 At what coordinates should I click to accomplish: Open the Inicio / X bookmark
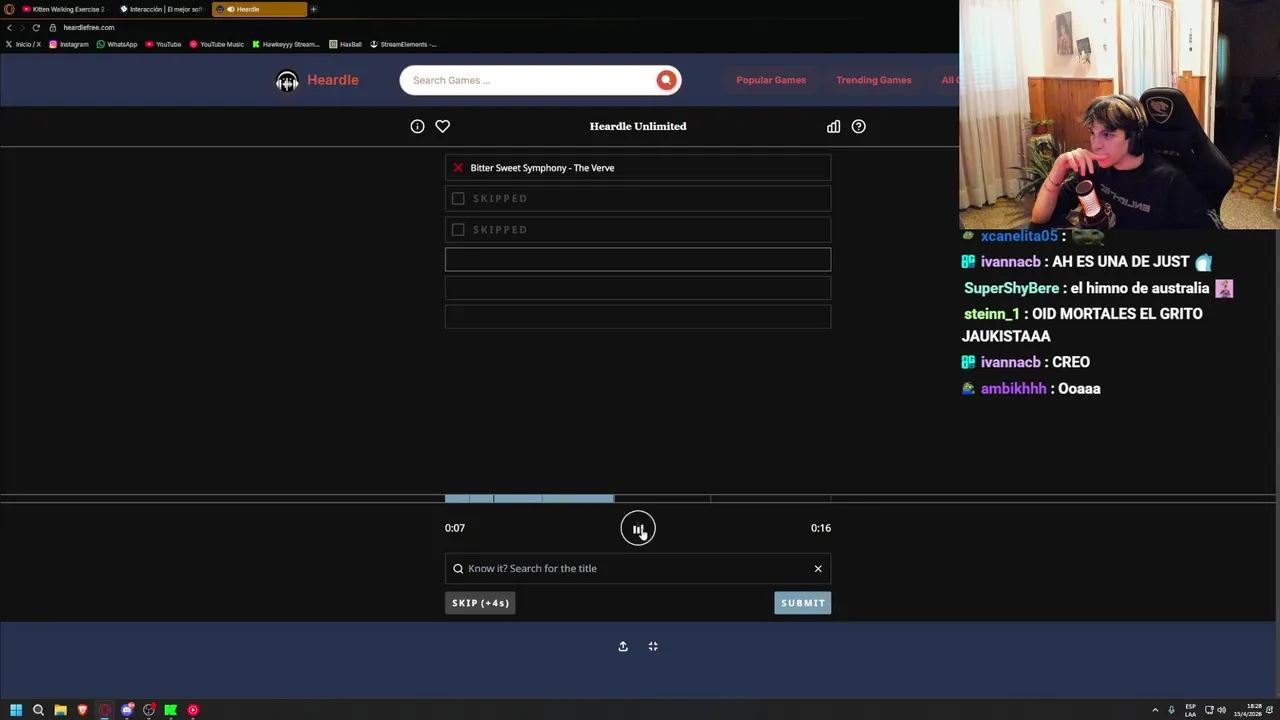coord(22,44)
